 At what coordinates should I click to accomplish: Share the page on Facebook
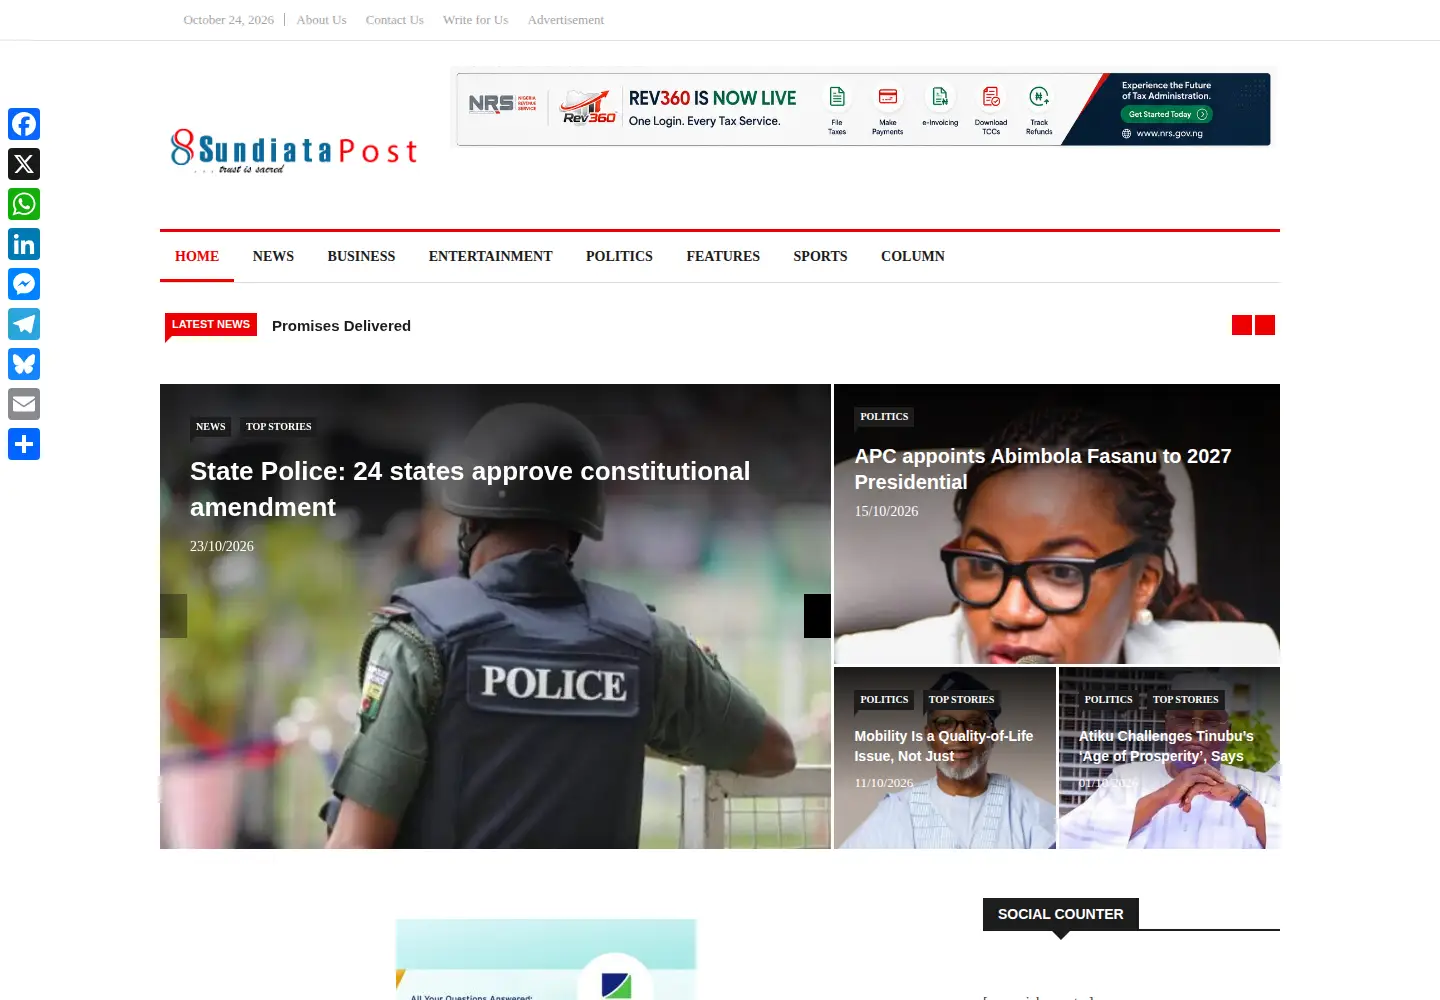pyautogui.click(x=24, y=124)
